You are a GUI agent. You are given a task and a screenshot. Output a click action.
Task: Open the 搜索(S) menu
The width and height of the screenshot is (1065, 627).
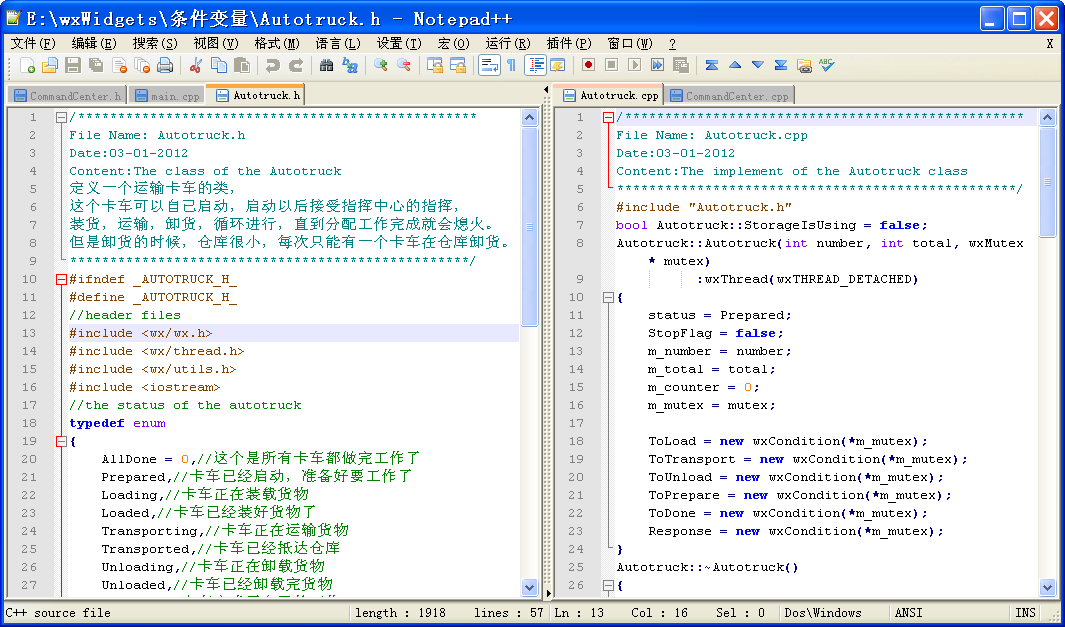point(155,43)
